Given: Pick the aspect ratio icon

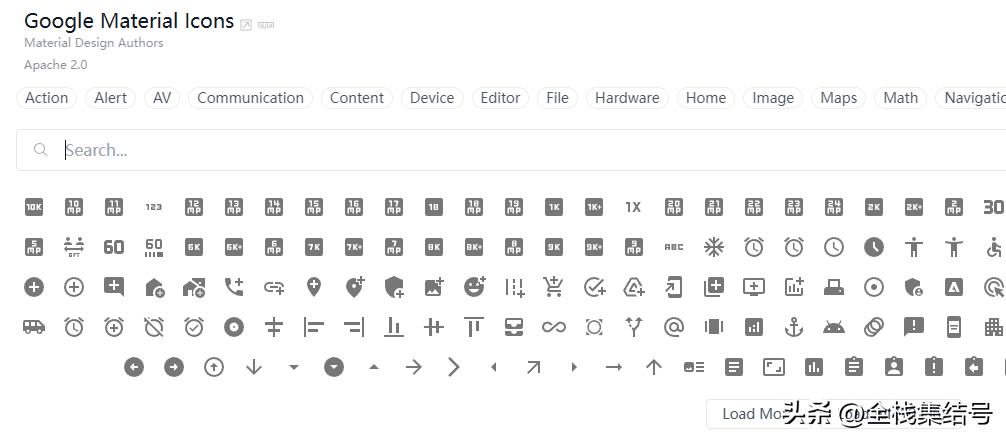Looking at the screenshot, I should coord(774,367).
